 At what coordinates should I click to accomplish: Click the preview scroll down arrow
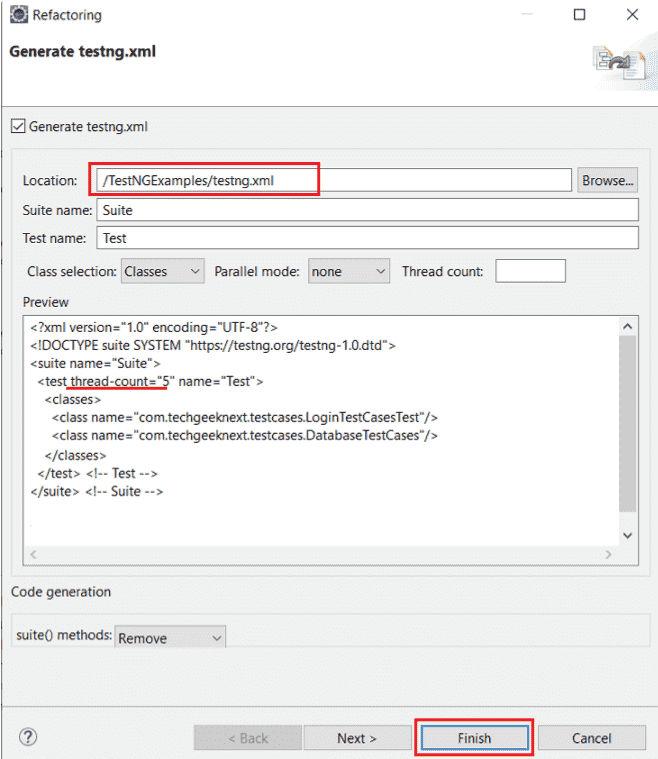click(627, 535)
